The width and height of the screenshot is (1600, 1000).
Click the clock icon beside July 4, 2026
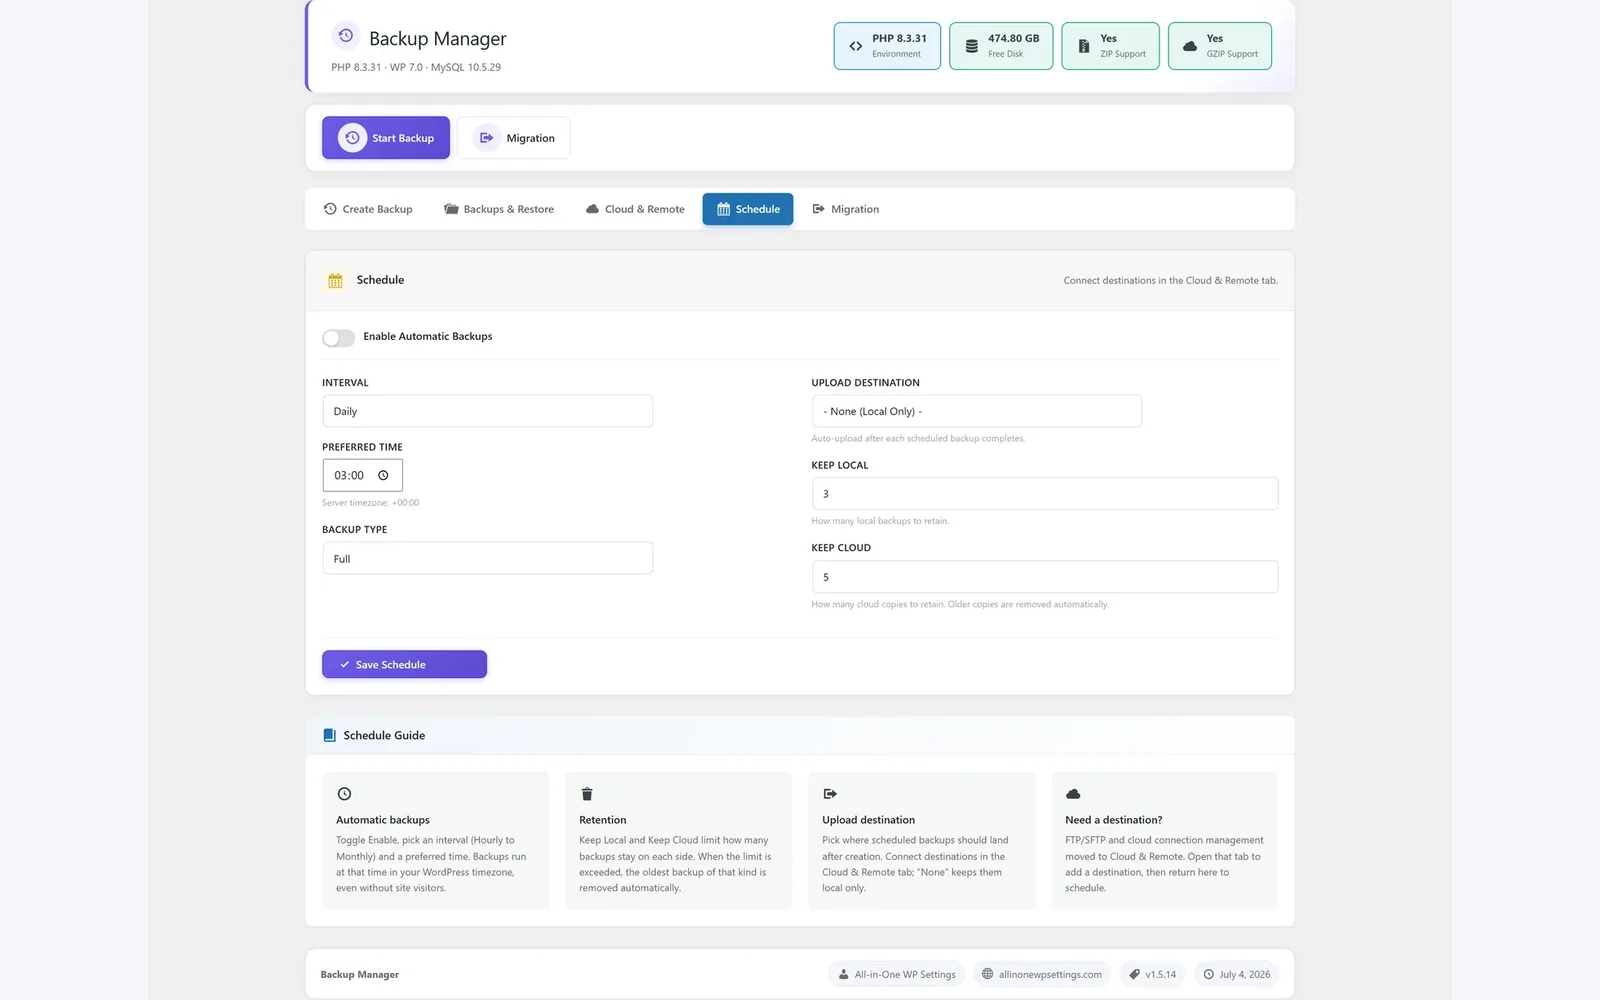pos(1209,974)
